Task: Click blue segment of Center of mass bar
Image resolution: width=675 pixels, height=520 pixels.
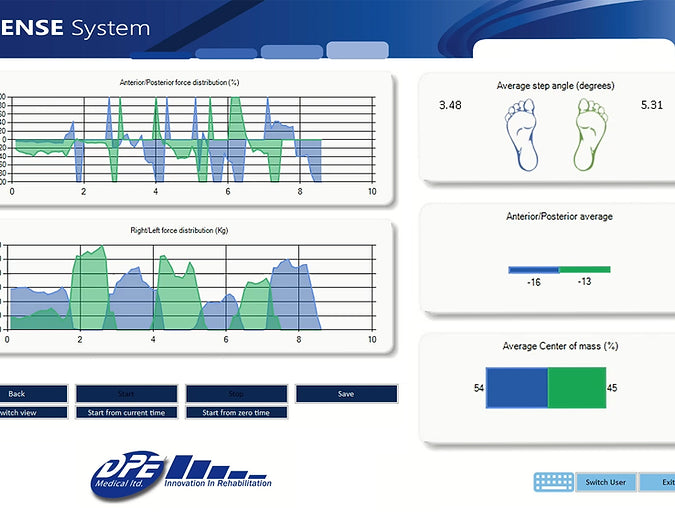Action: (517, 387)
